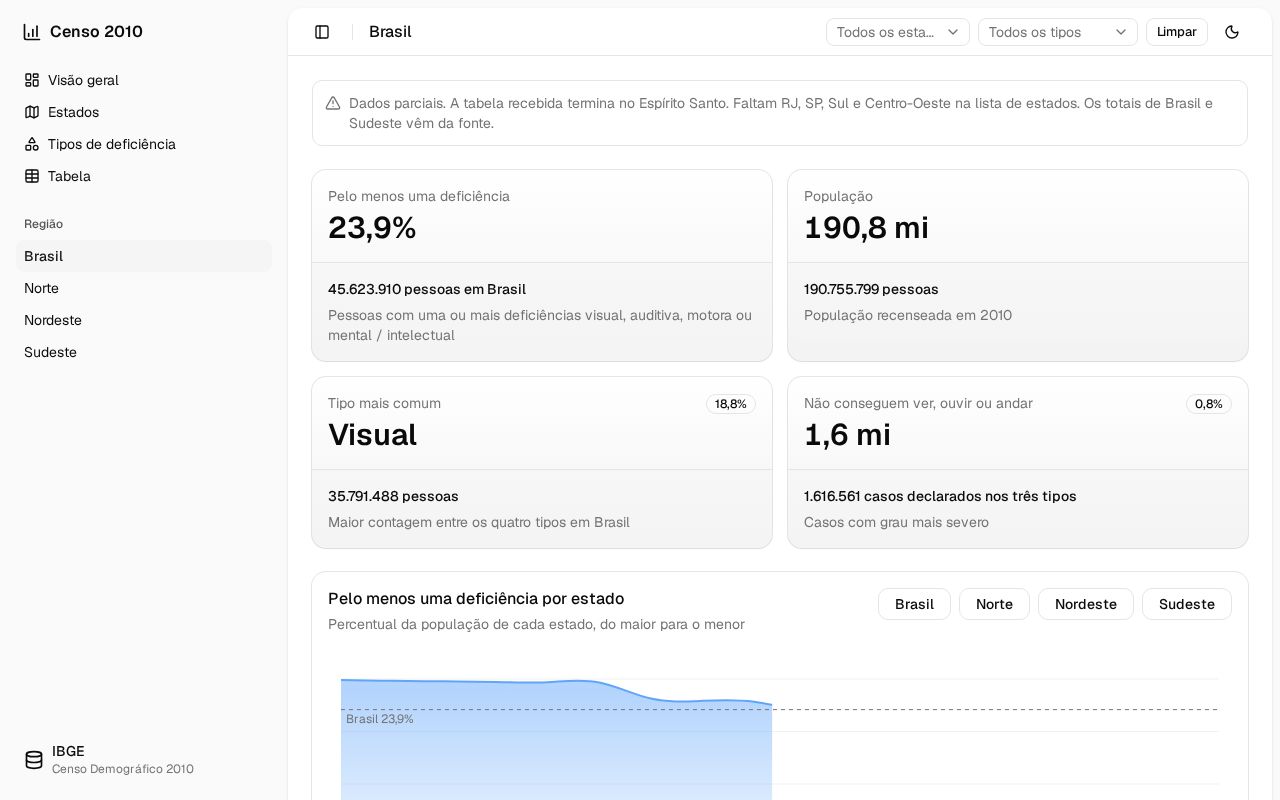Go to Estados in the sidebar

144,112
